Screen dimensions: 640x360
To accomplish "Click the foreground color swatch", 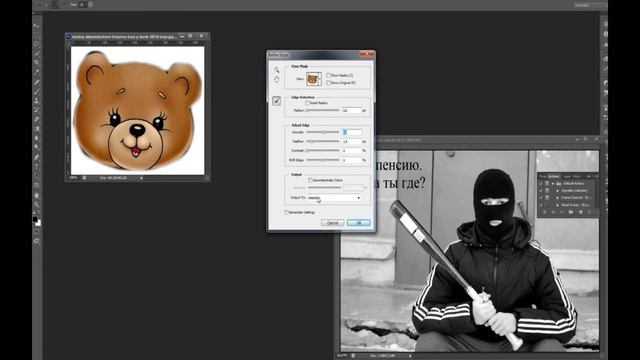I will point(35,219).
